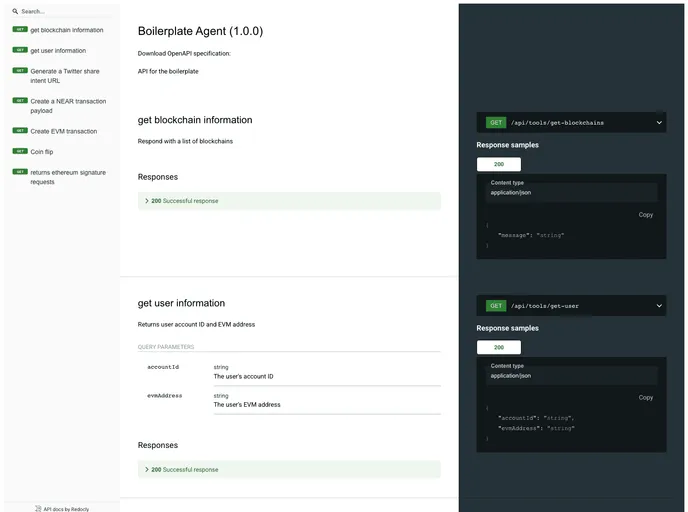Click GET badge beside 'Coin flip'

[x=20, y=151]
